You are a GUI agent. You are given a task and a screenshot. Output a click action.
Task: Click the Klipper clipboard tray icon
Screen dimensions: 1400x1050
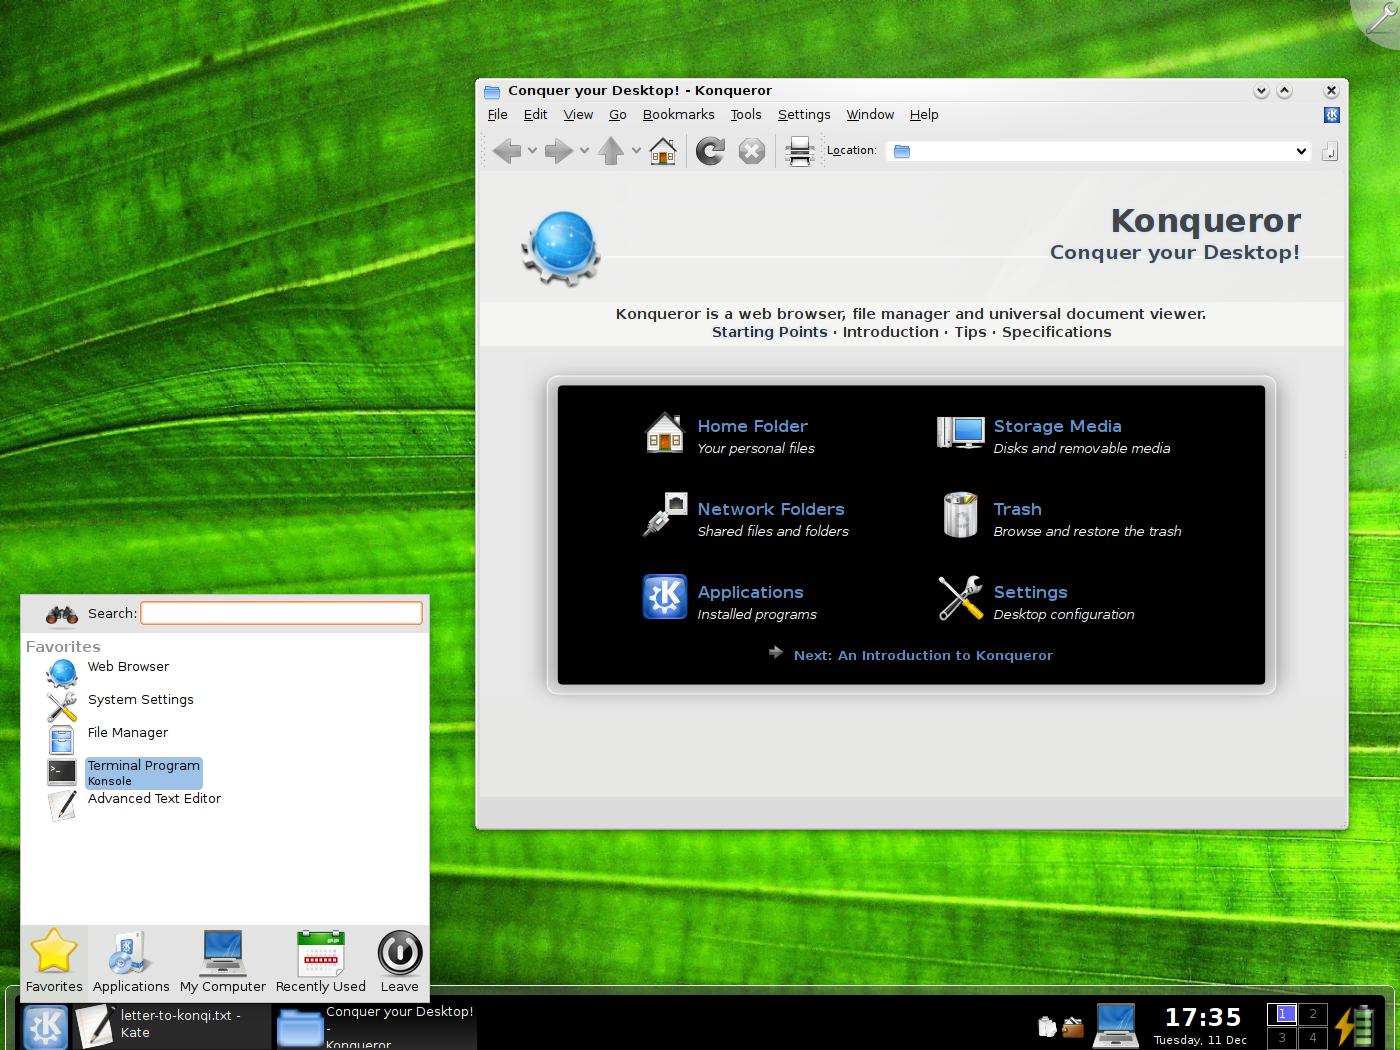click(x=1047, y=1027)
